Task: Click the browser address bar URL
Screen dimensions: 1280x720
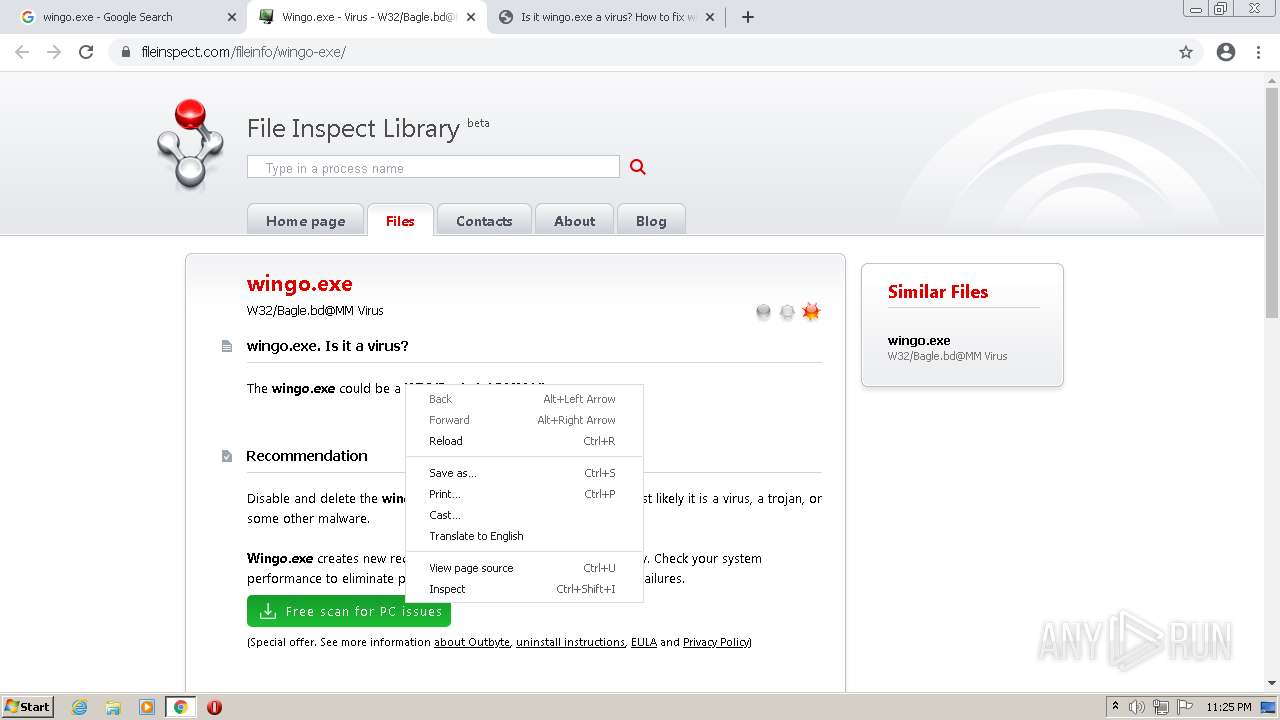Action: point(244,52)
